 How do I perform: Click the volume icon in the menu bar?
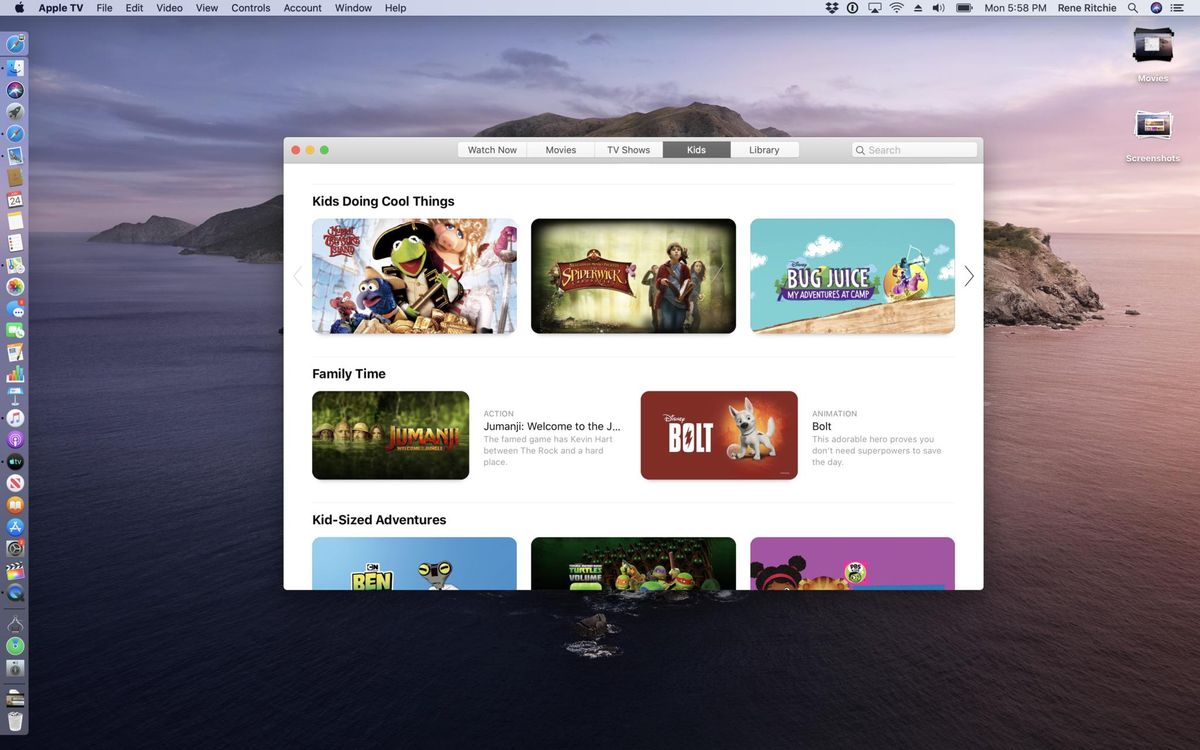(938, 8)
